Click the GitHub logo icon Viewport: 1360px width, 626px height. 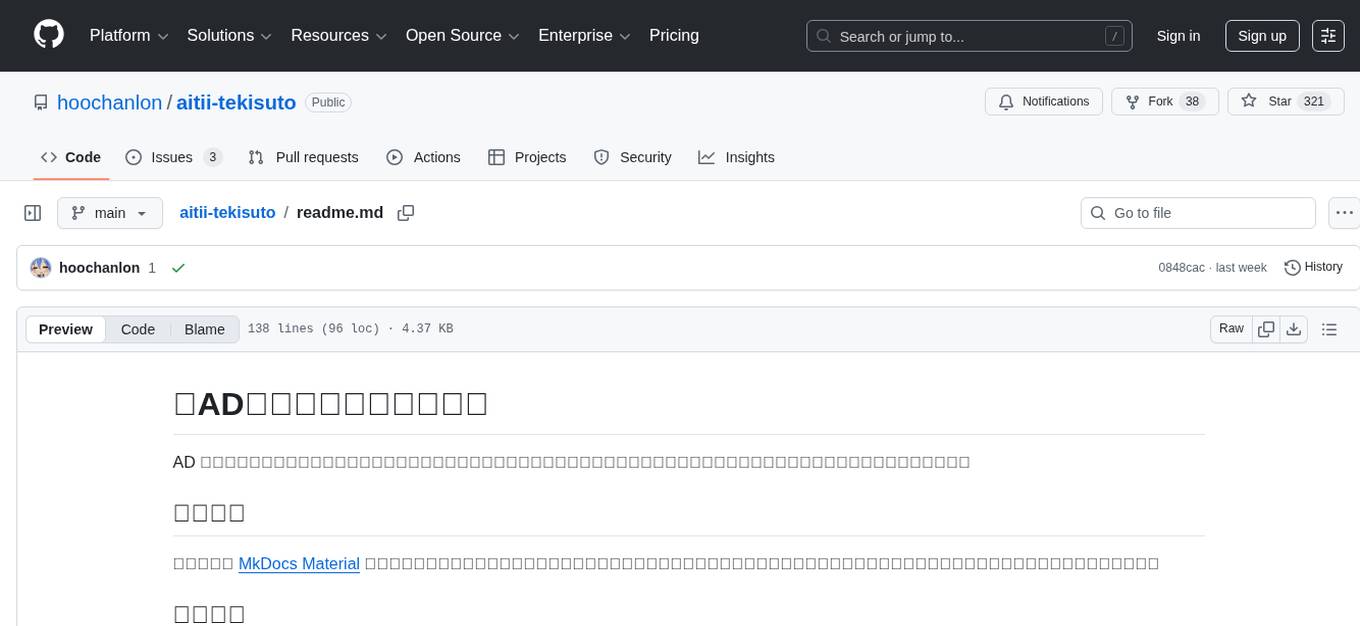click(x=49, y=35)
